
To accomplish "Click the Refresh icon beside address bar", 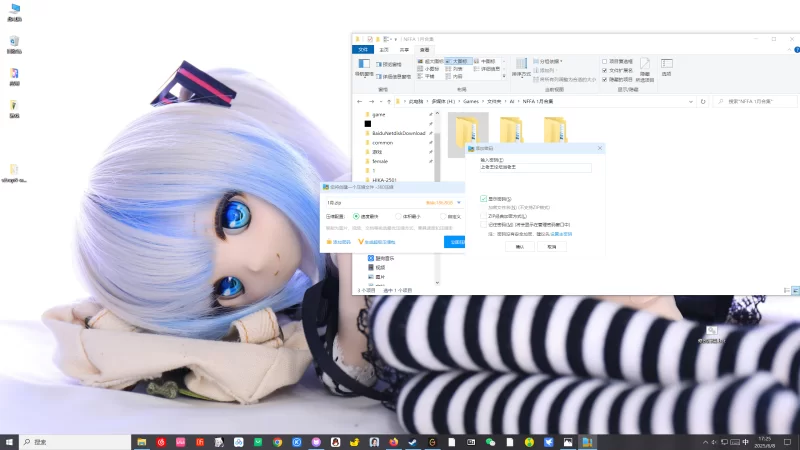I will point(704,101).
